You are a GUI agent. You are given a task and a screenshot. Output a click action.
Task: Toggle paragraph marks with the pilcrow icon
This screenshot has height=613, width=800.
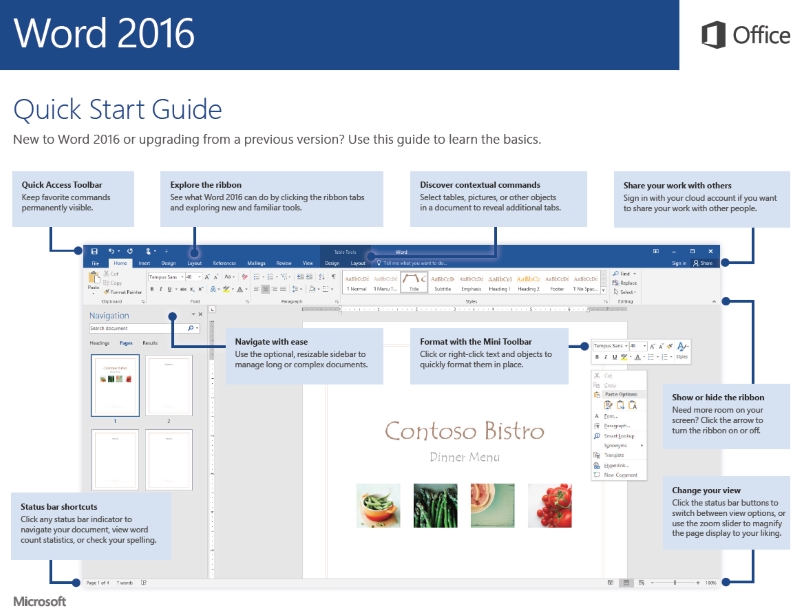332,276
